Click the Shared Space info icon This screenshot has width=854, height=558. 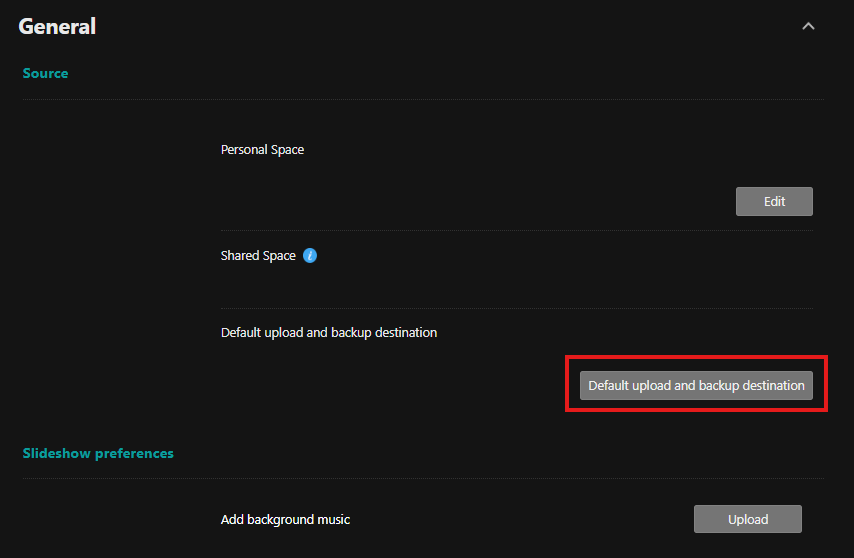(x=310, y=256)
